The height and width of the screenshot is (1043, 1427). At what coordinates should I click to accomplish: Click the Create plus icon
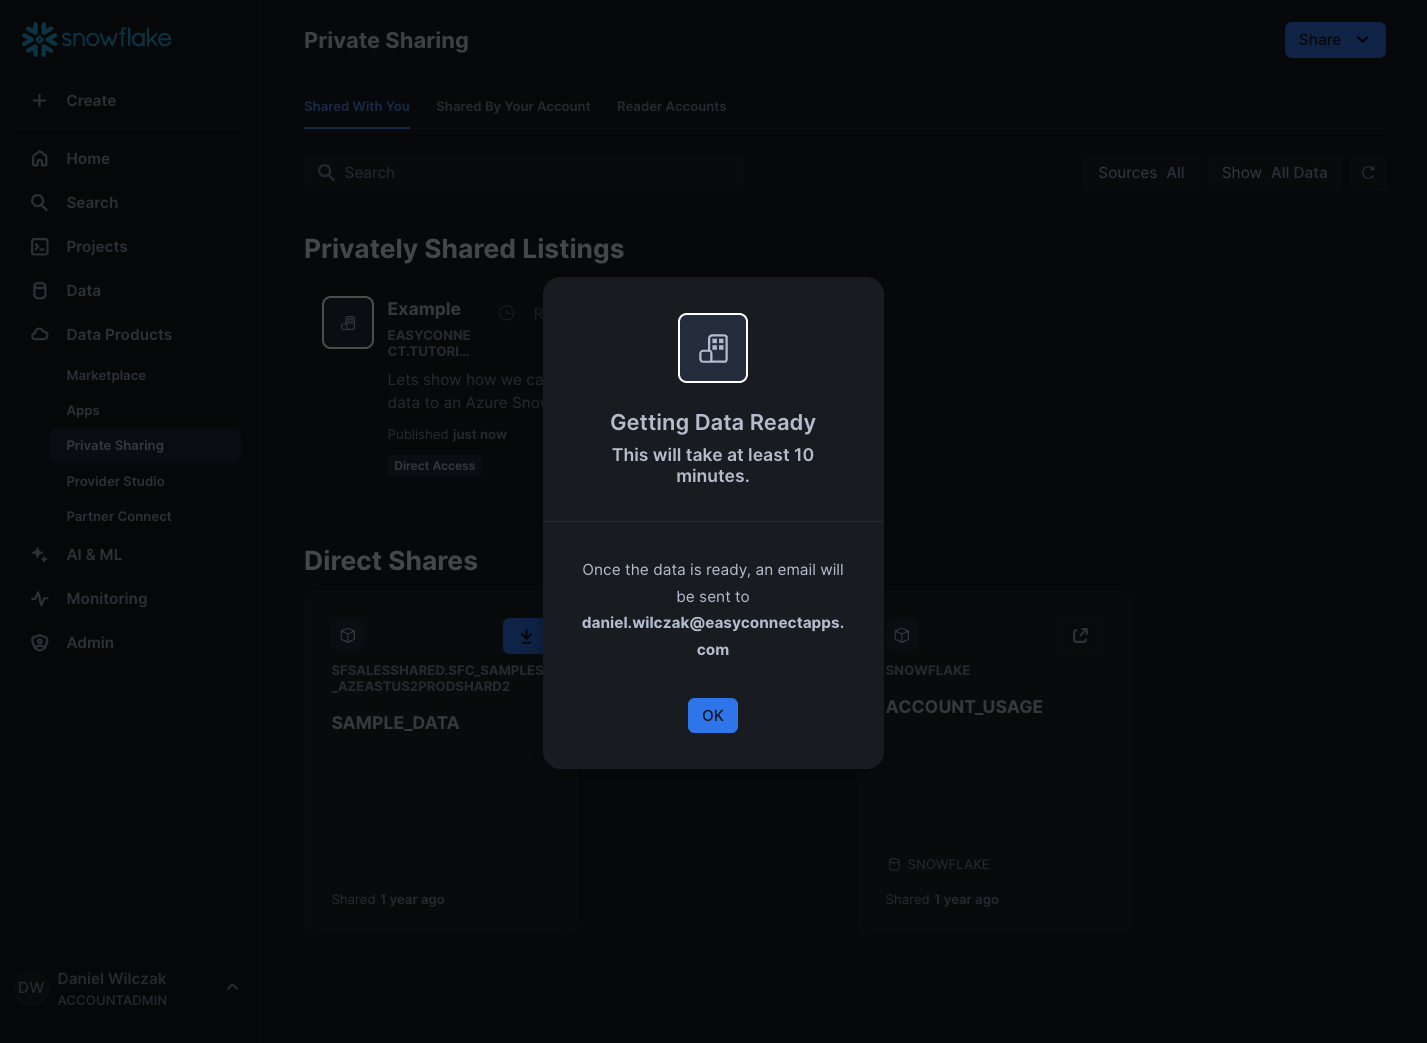39,100
